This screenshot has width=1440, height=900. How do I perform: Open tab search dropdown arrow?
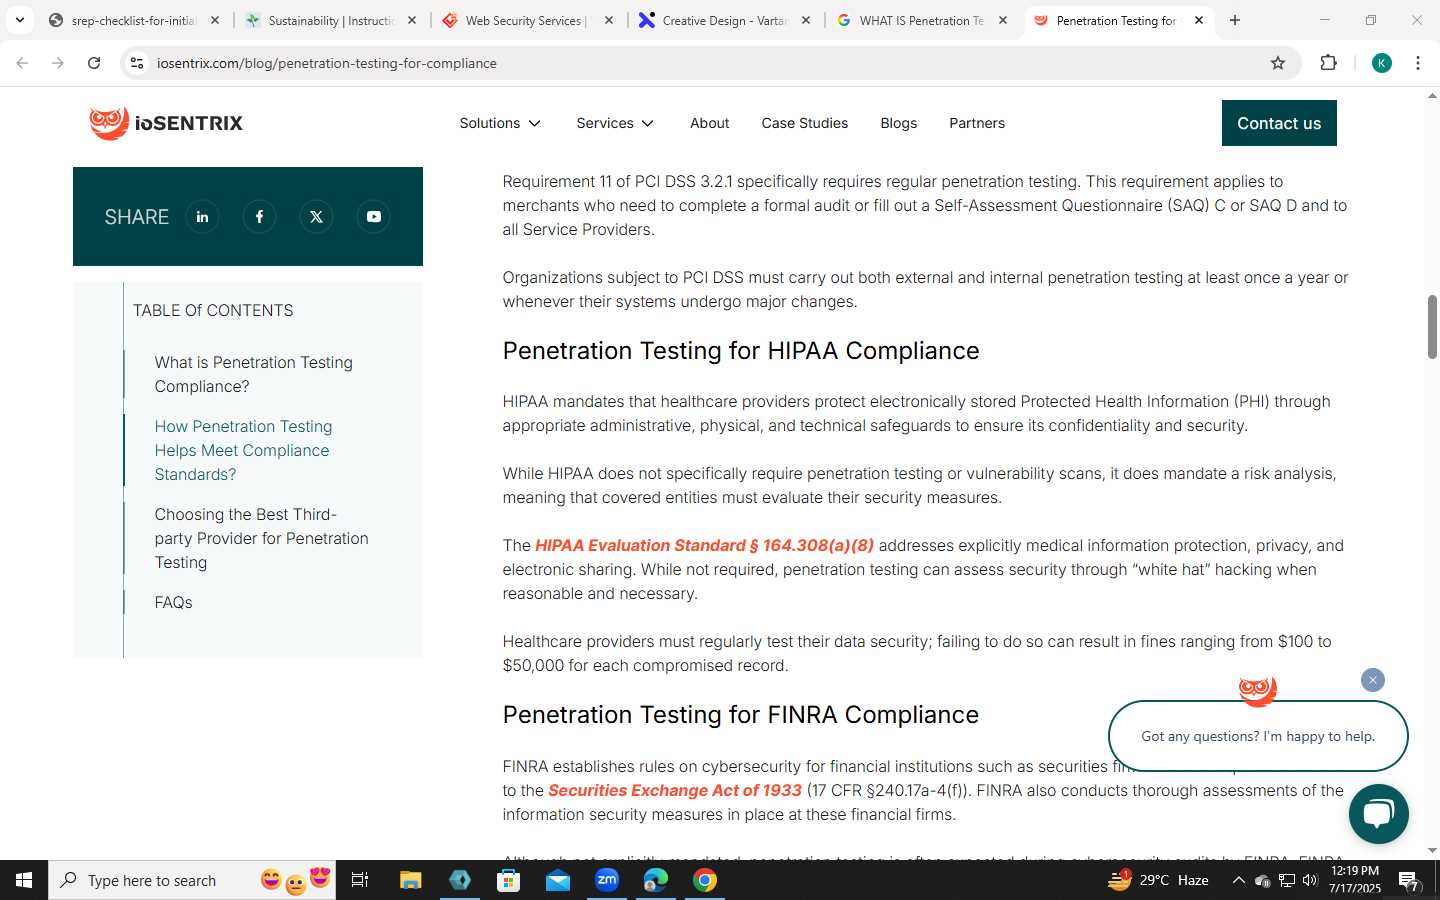tap(19, 20)
